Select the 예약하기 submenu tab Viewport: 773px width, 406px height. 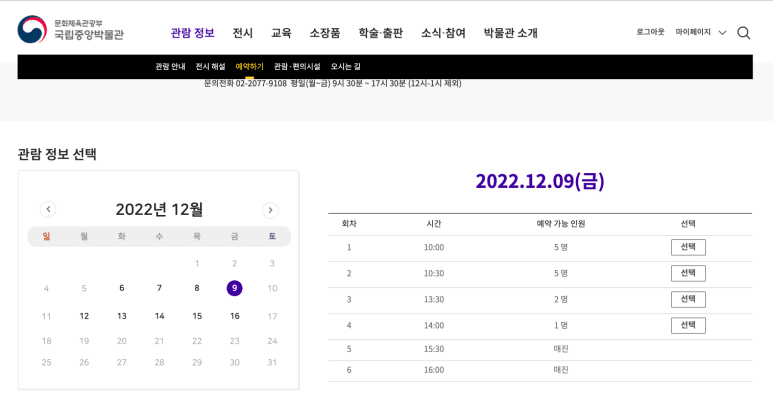point(249,67)
